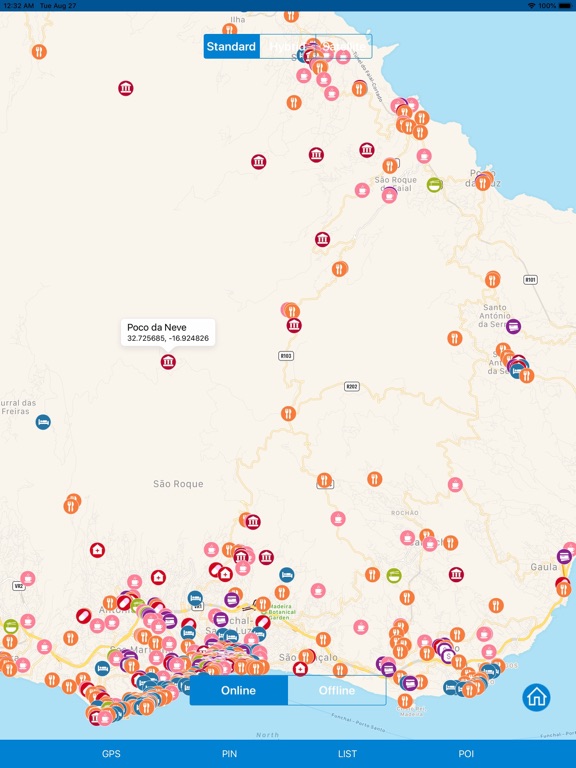The width and height of the screenshot is (576, 768).
Task: Tap the Gaula place label
Action: (x=544, y=567)
